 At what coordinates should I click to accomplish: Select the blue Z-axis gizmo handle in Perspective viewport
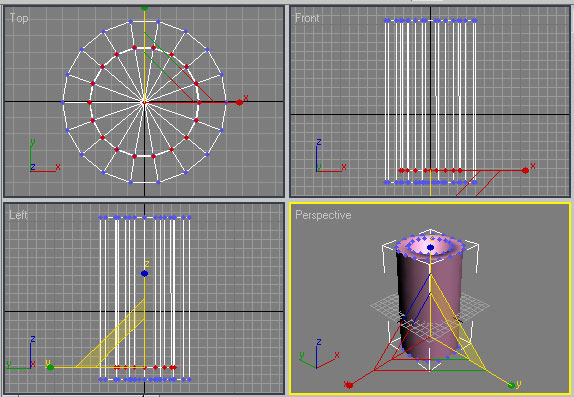coord(430,248)
